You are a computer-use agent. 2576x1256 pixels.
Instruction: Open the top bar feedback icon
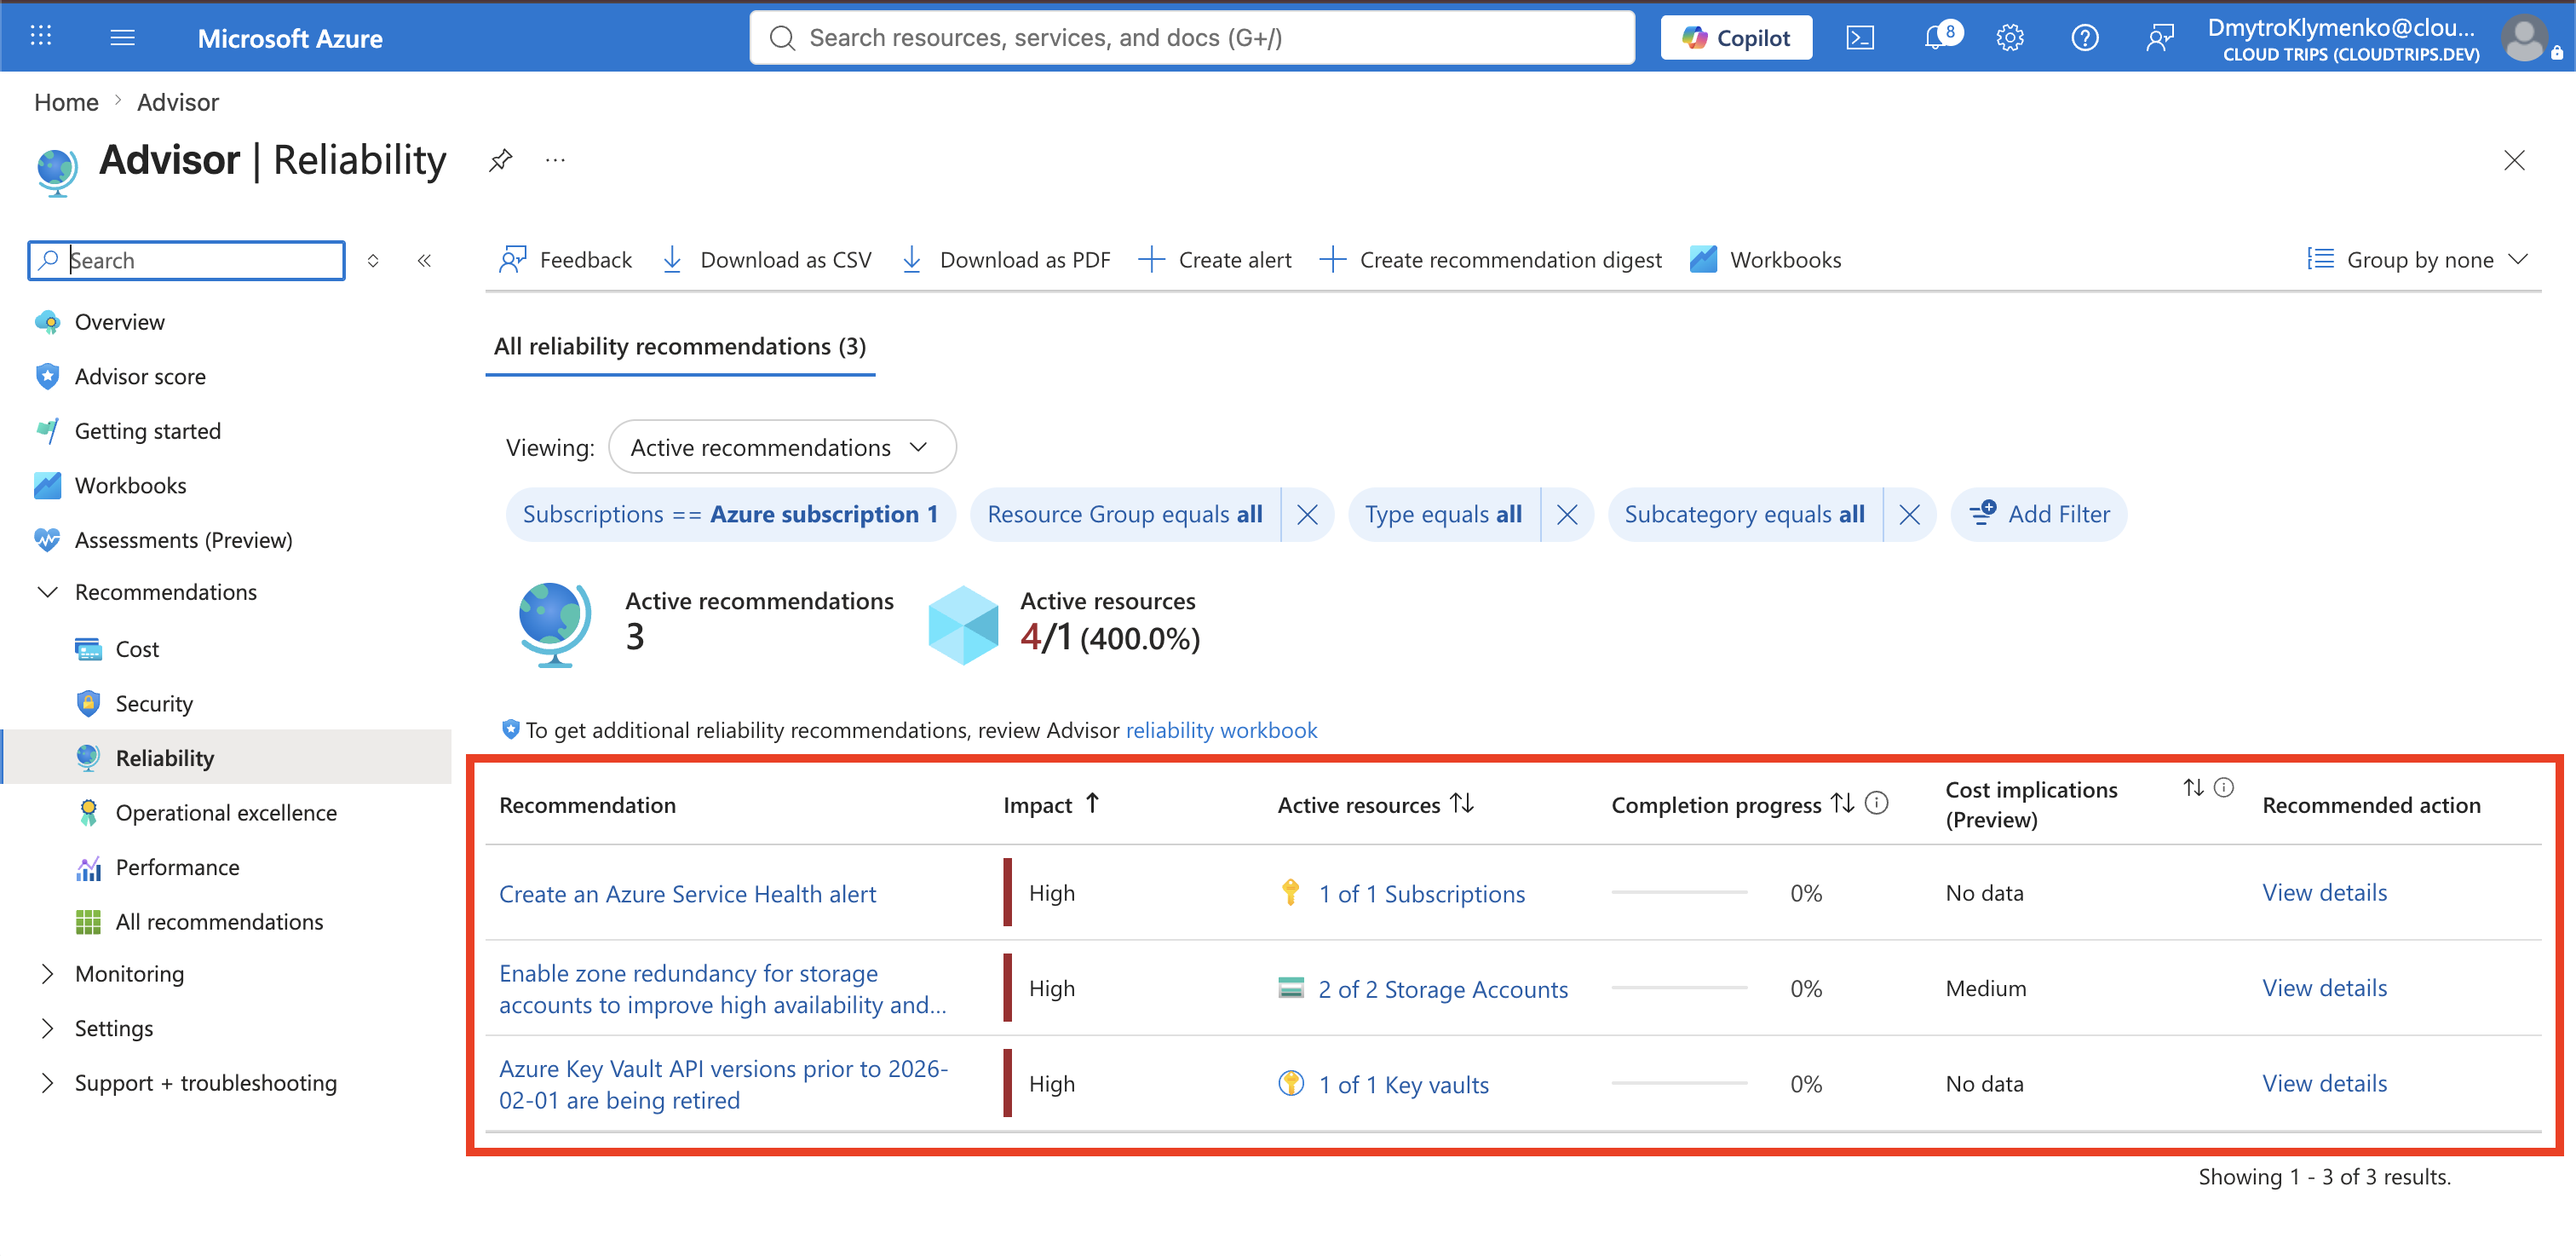pos(2160,38)
